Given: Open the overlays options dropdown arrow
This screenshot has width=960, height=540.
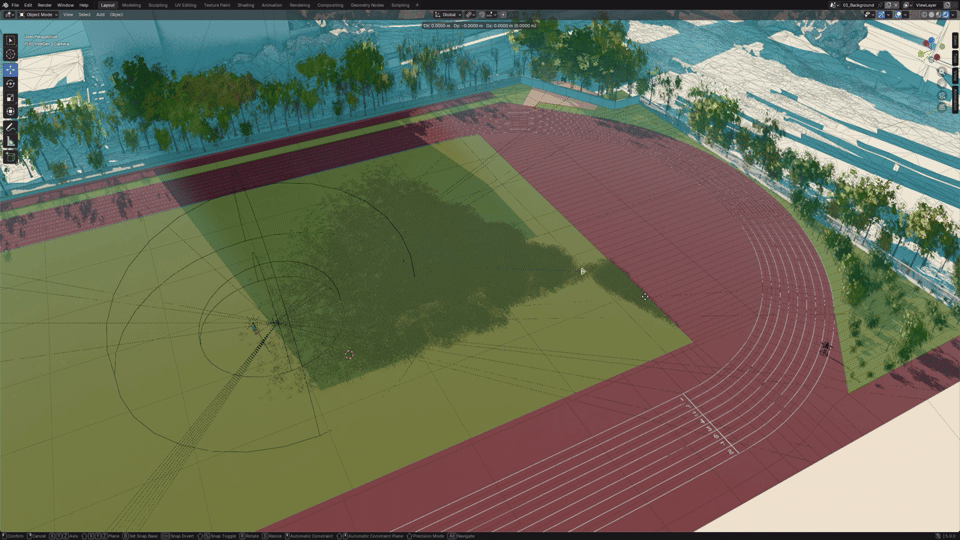Looking at the screenshot, I should tap(906, 15).
